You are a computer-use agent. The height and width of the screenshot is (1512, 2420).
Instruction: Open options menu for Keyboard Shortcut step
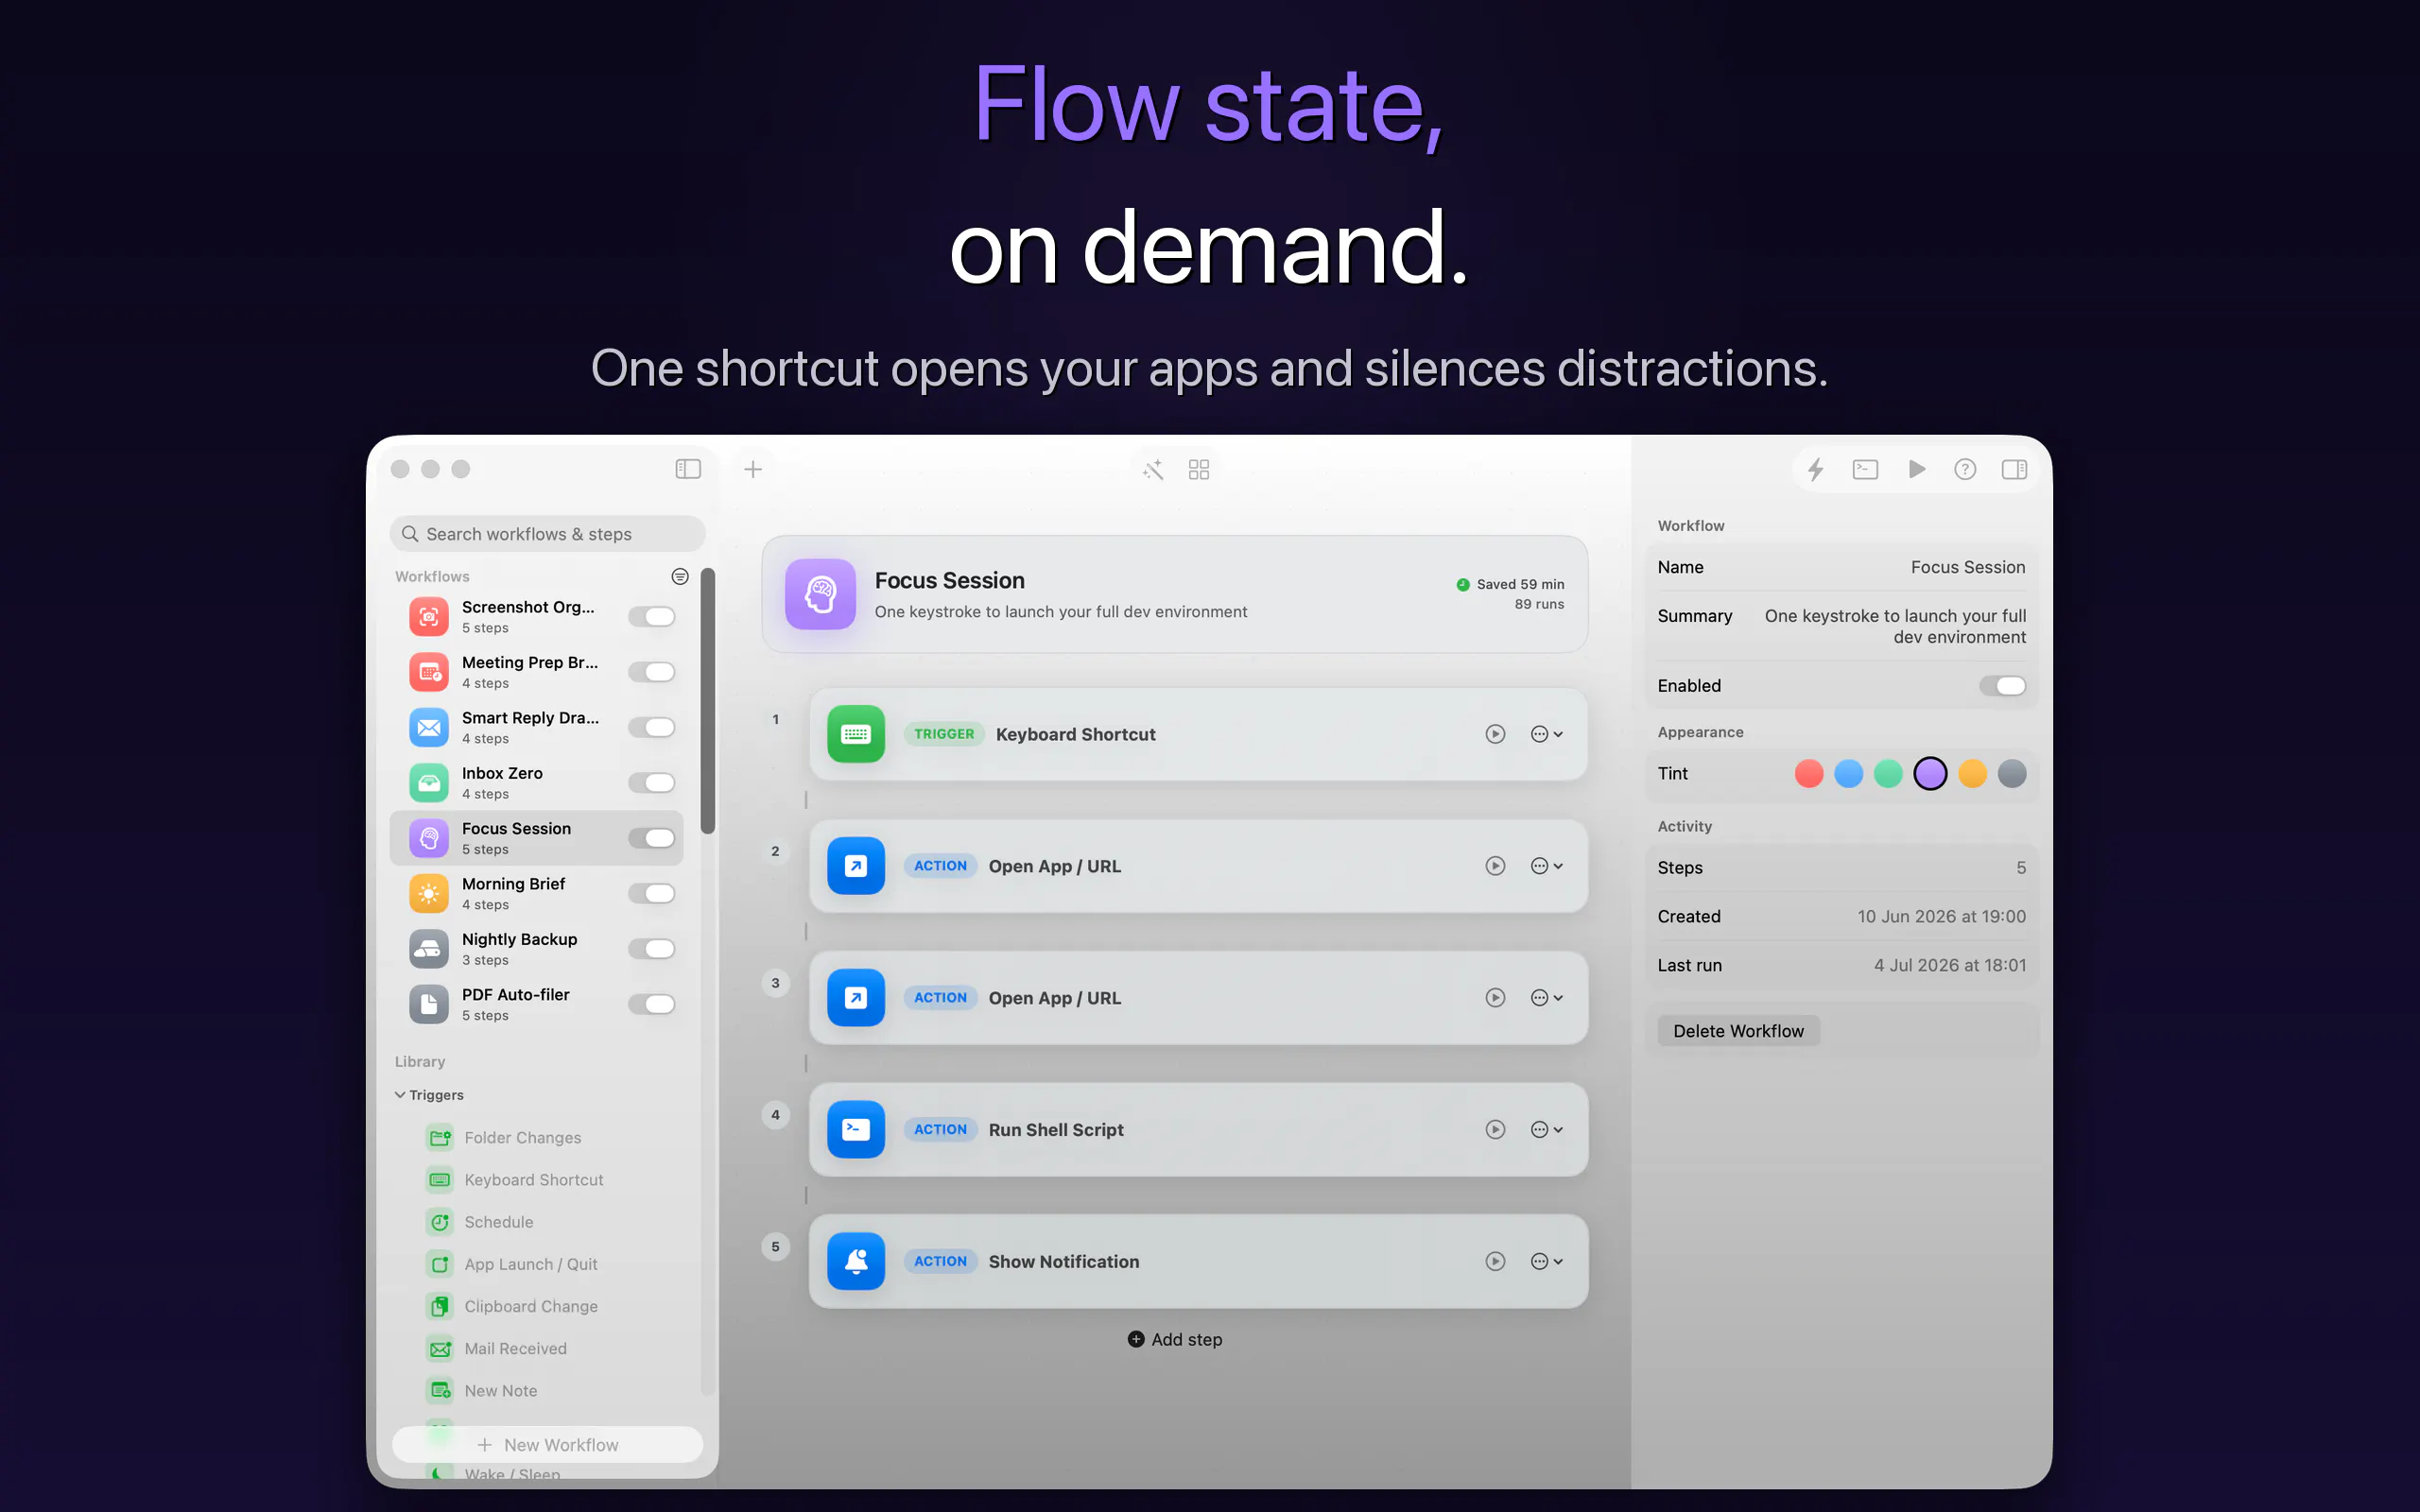[1546, 734]
